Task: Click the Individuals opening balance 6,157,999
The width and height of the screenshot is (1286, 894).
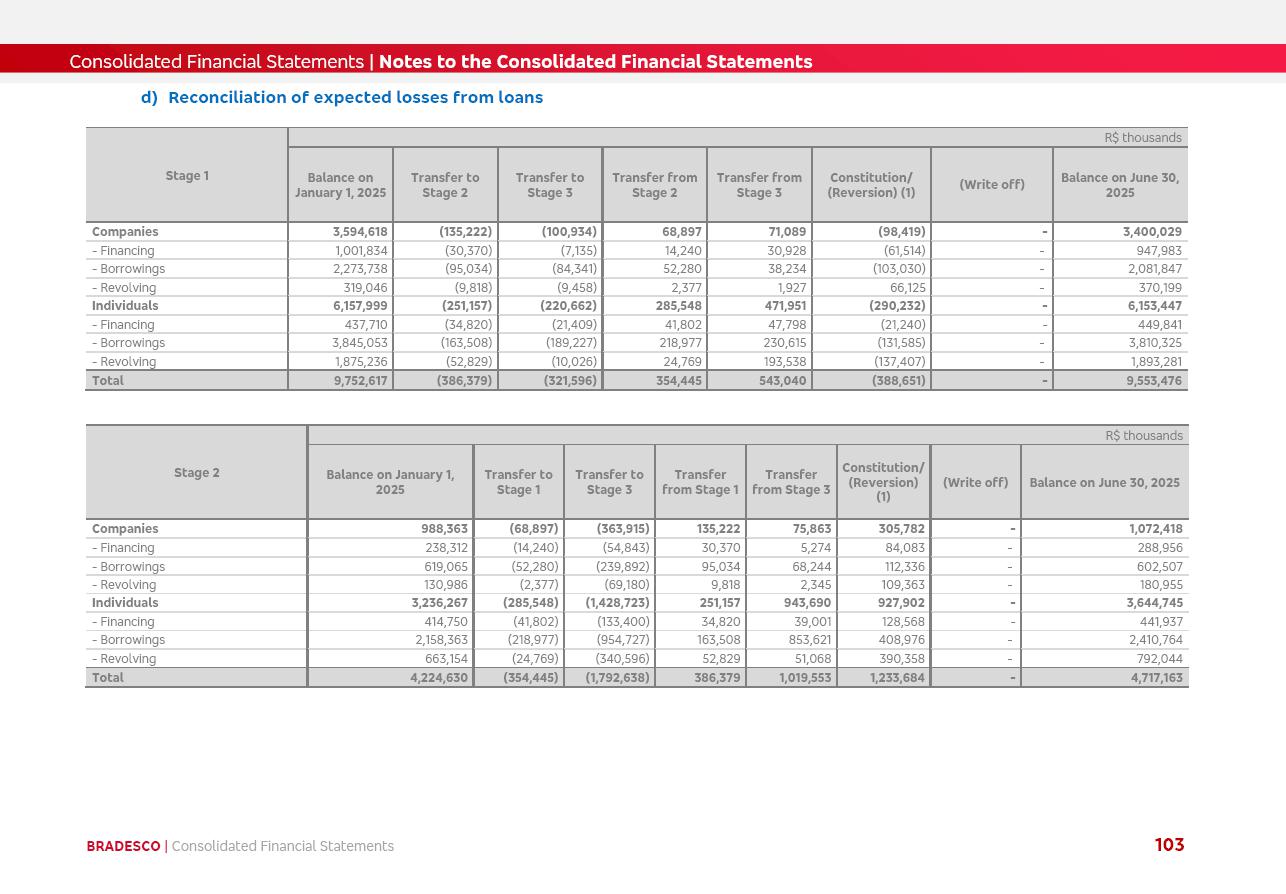Action: point(360,306)
